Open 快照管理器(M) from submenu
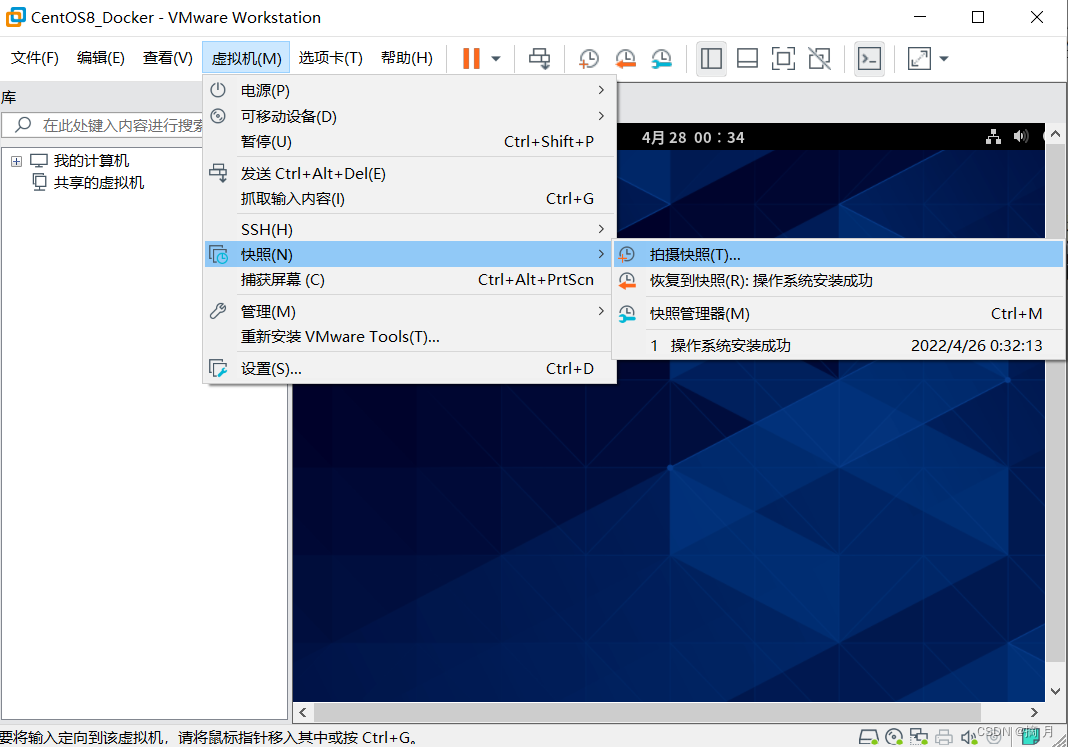Screen dimensions: 1068x747 838,313
